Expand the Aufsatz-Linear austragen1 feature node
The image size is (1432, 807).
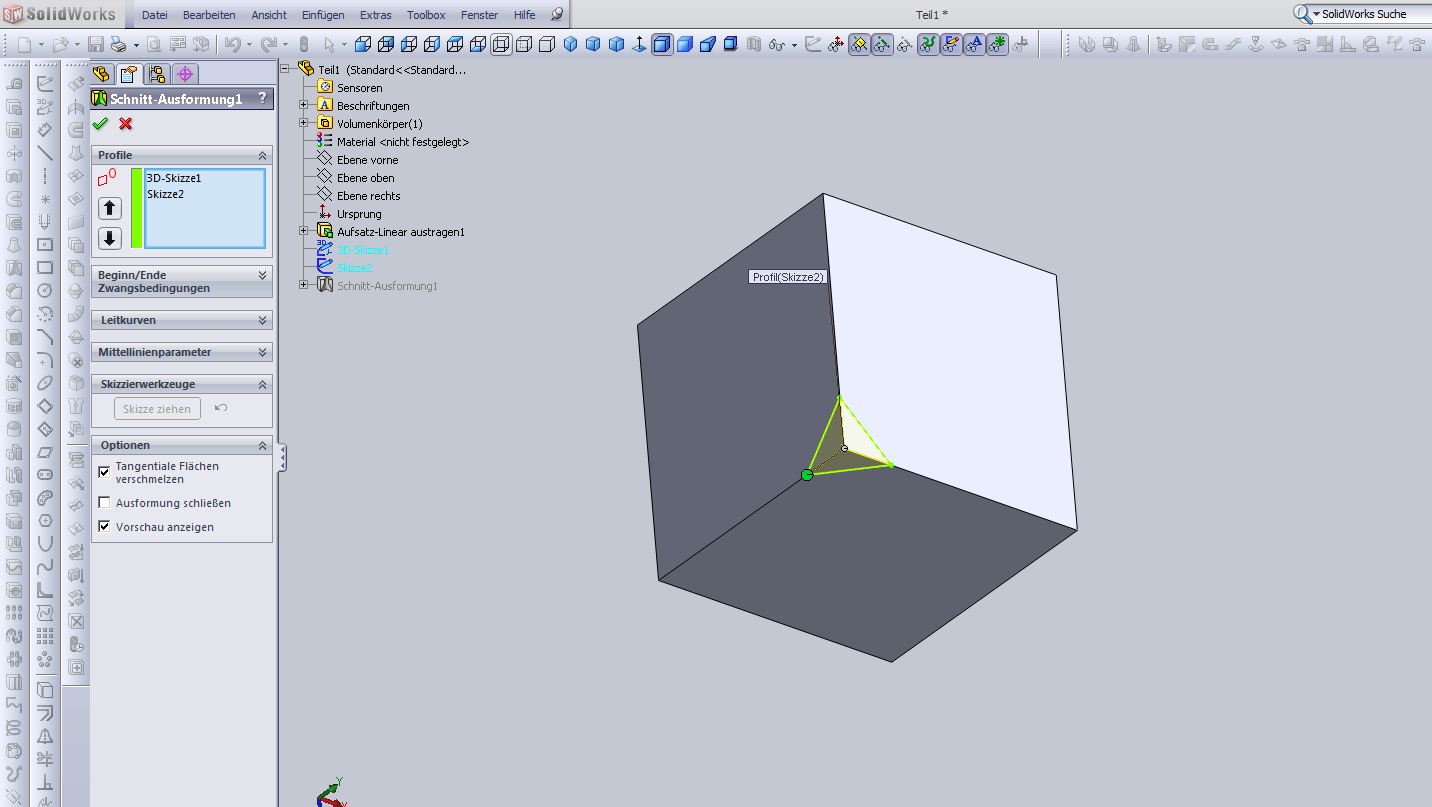[304, 230]
